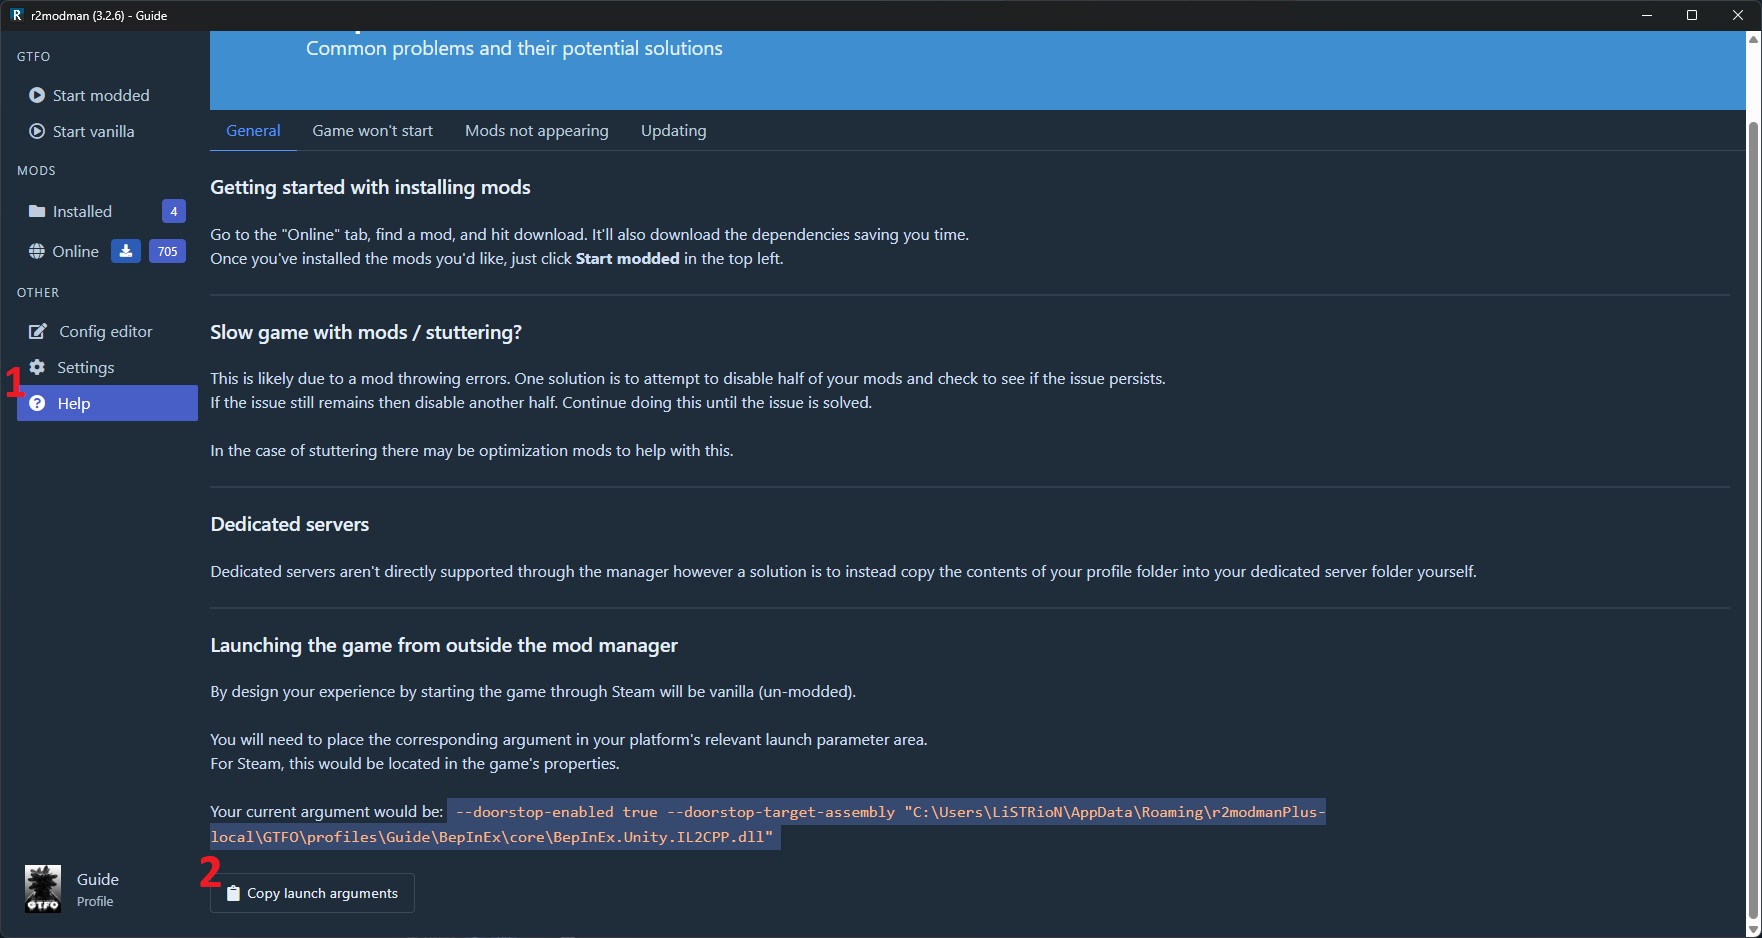Open the Mods not appearing tab
This screenshot has width=1762, height=938.
pyautogui.click(x=536, y=131)
